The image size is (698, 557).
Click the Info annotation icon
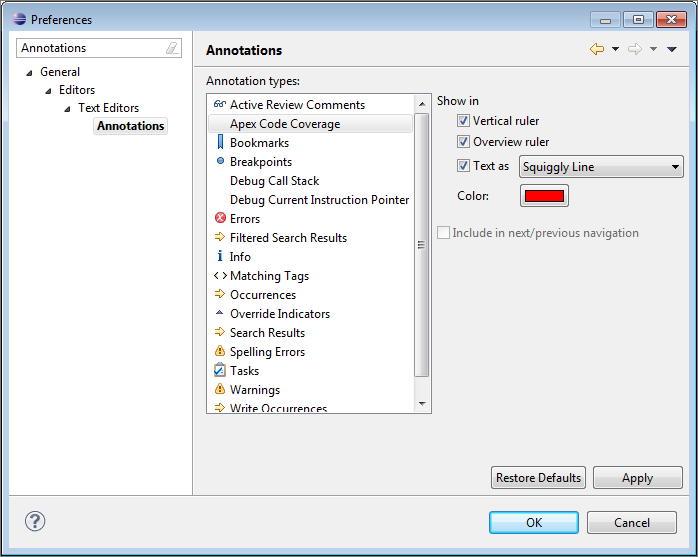coord(219,256)
